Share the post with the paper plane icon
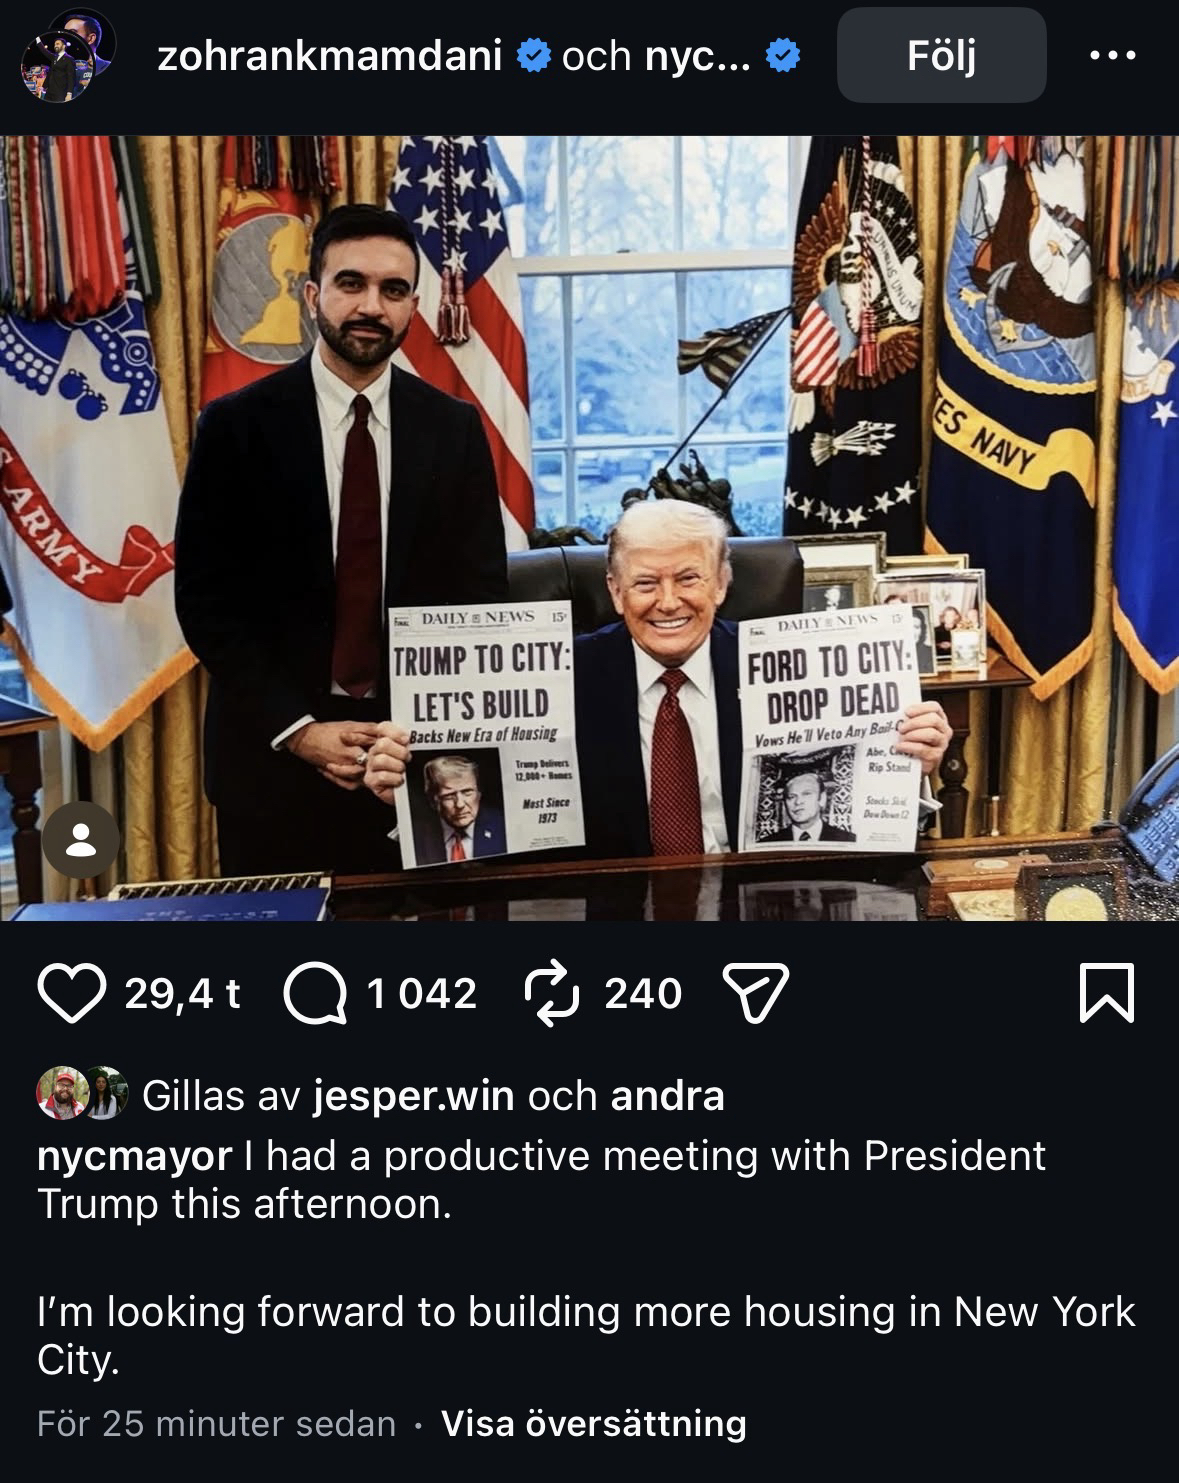The image size is (1179, 1483). click(x=756, y=993)
